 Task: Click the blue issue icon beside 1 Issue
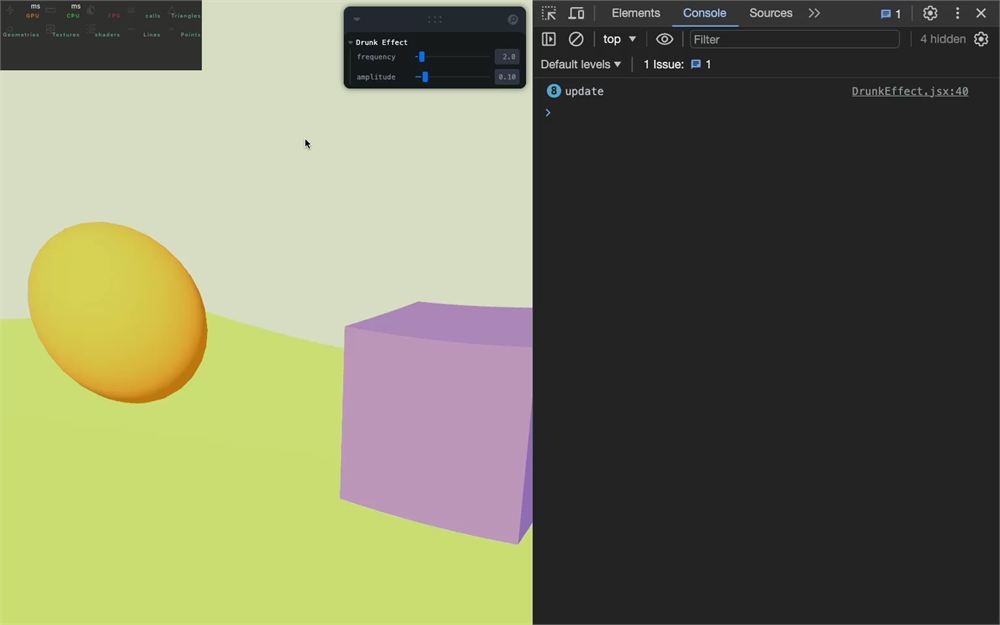pos(696,64)
